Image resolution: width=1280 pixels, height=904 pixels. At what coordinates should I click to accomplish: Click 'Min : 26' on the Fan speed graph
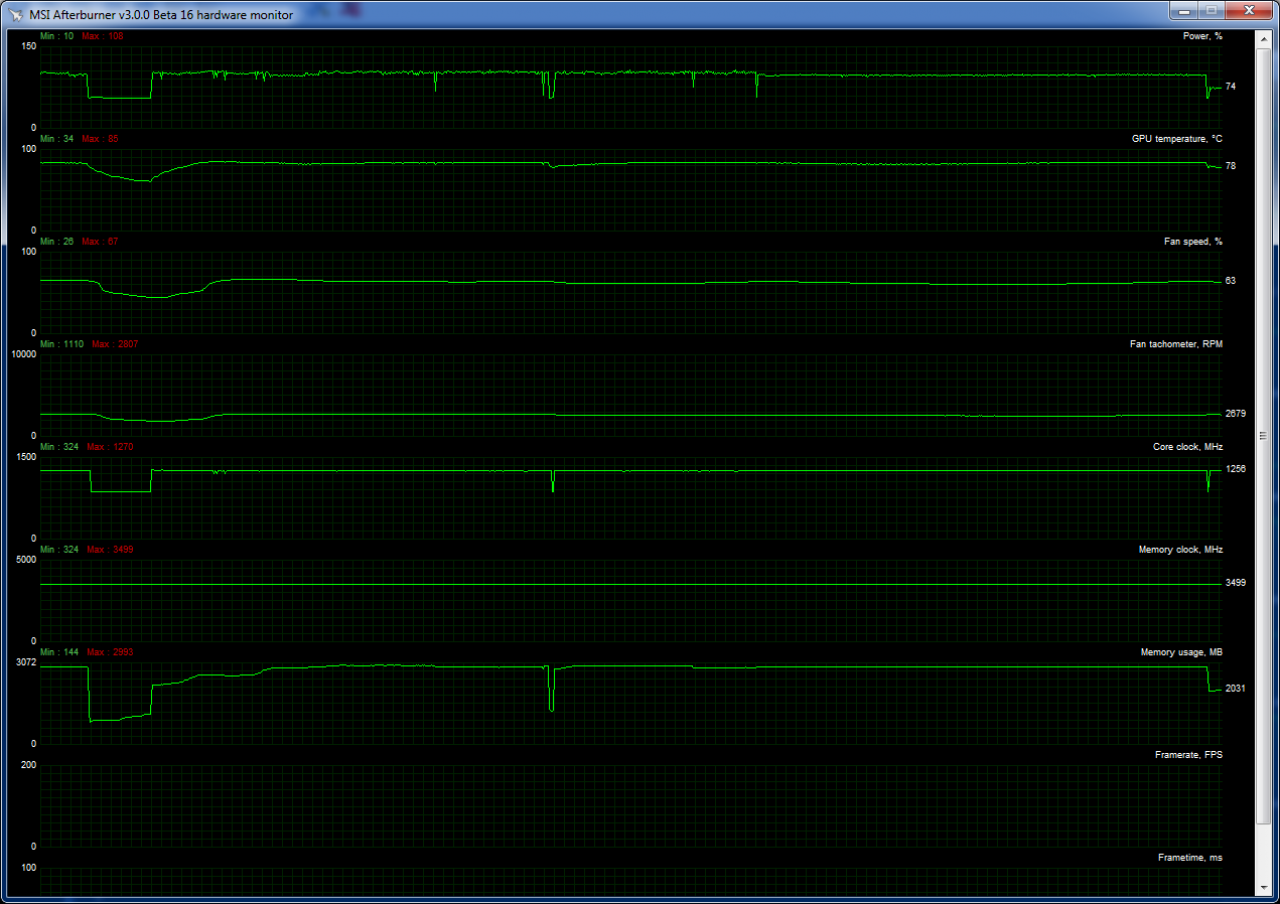coord(57,242)
